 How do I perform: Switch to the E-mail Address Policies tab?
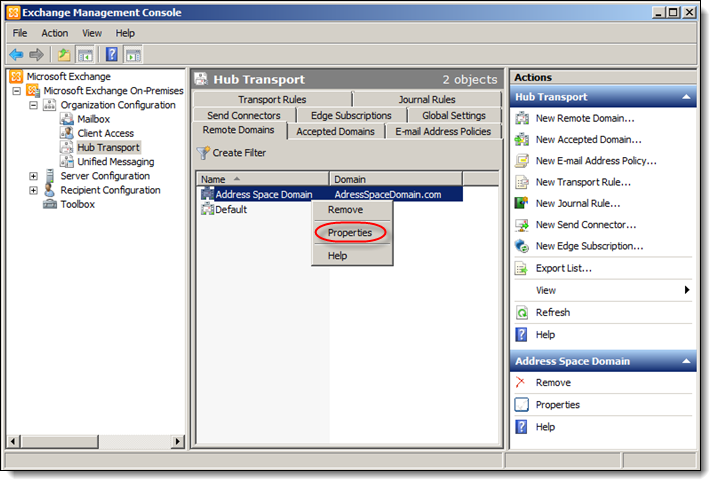443,132
